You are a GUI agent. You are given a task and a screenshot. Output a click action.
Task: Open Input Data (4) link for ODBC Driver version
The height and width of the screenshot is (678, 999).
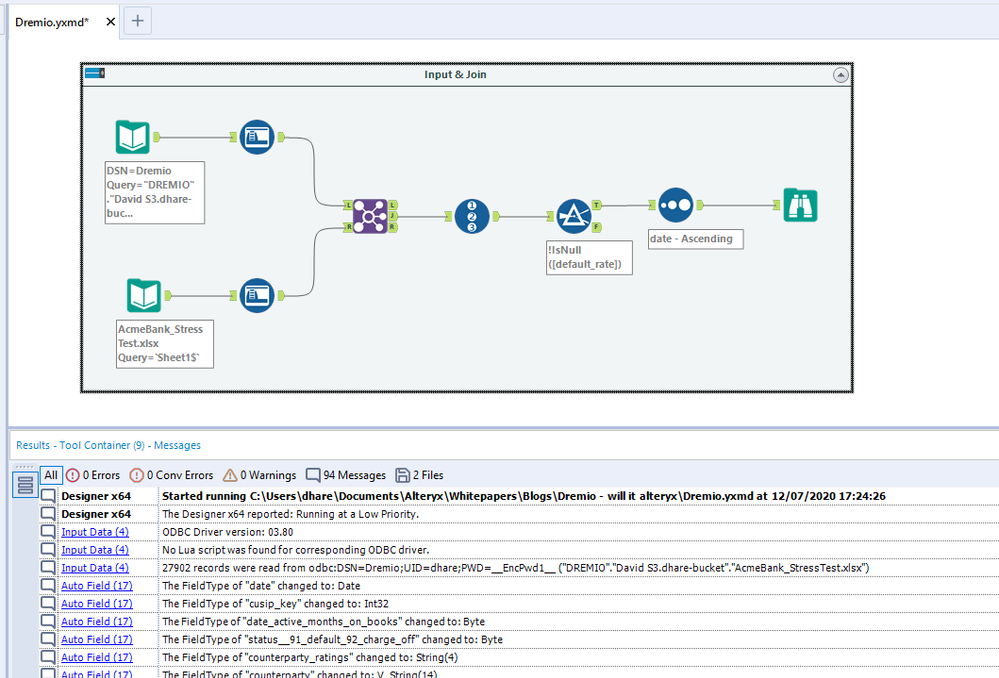pyautogui.click(x=95, y=532)
